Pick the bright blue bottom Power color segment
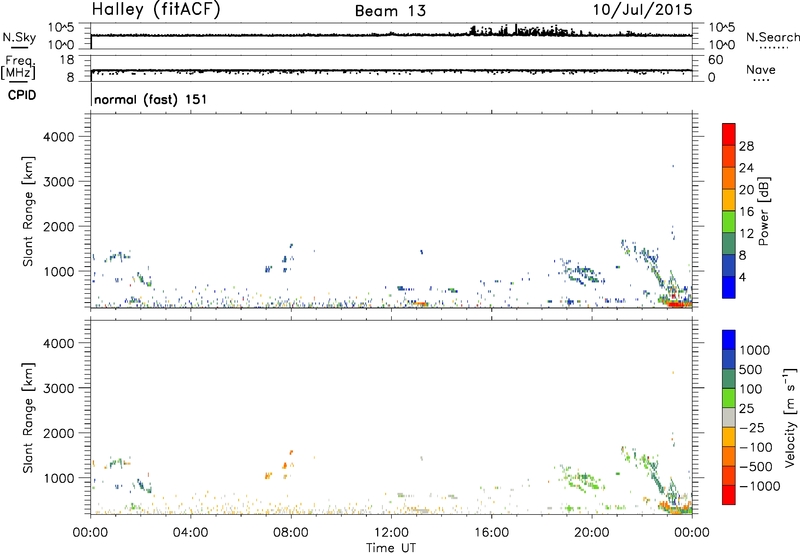 (729, 287)
